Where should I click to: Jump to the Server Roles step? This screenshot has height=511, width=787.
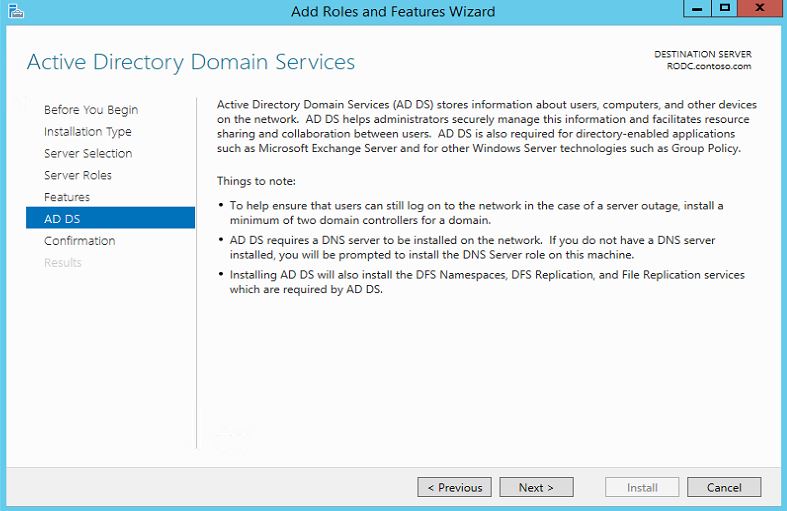pos(78,175)
